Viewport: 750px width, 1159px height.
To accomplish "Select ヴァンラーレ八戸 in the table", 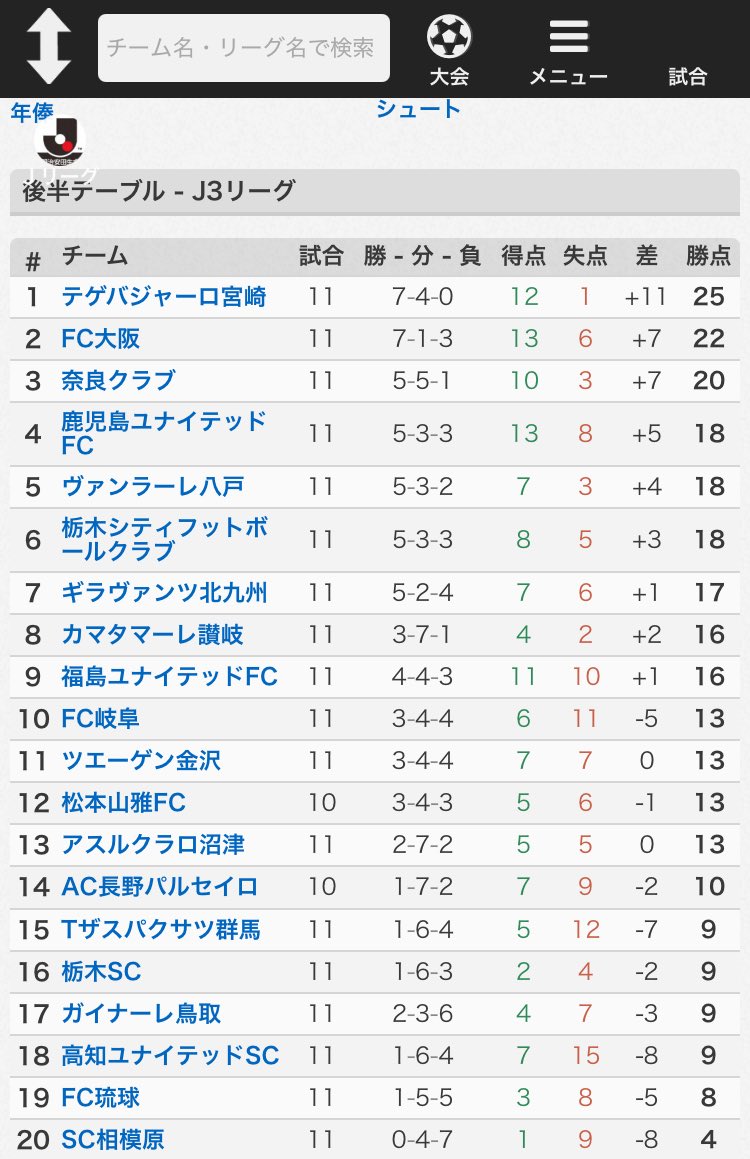I will click(152, 486).
